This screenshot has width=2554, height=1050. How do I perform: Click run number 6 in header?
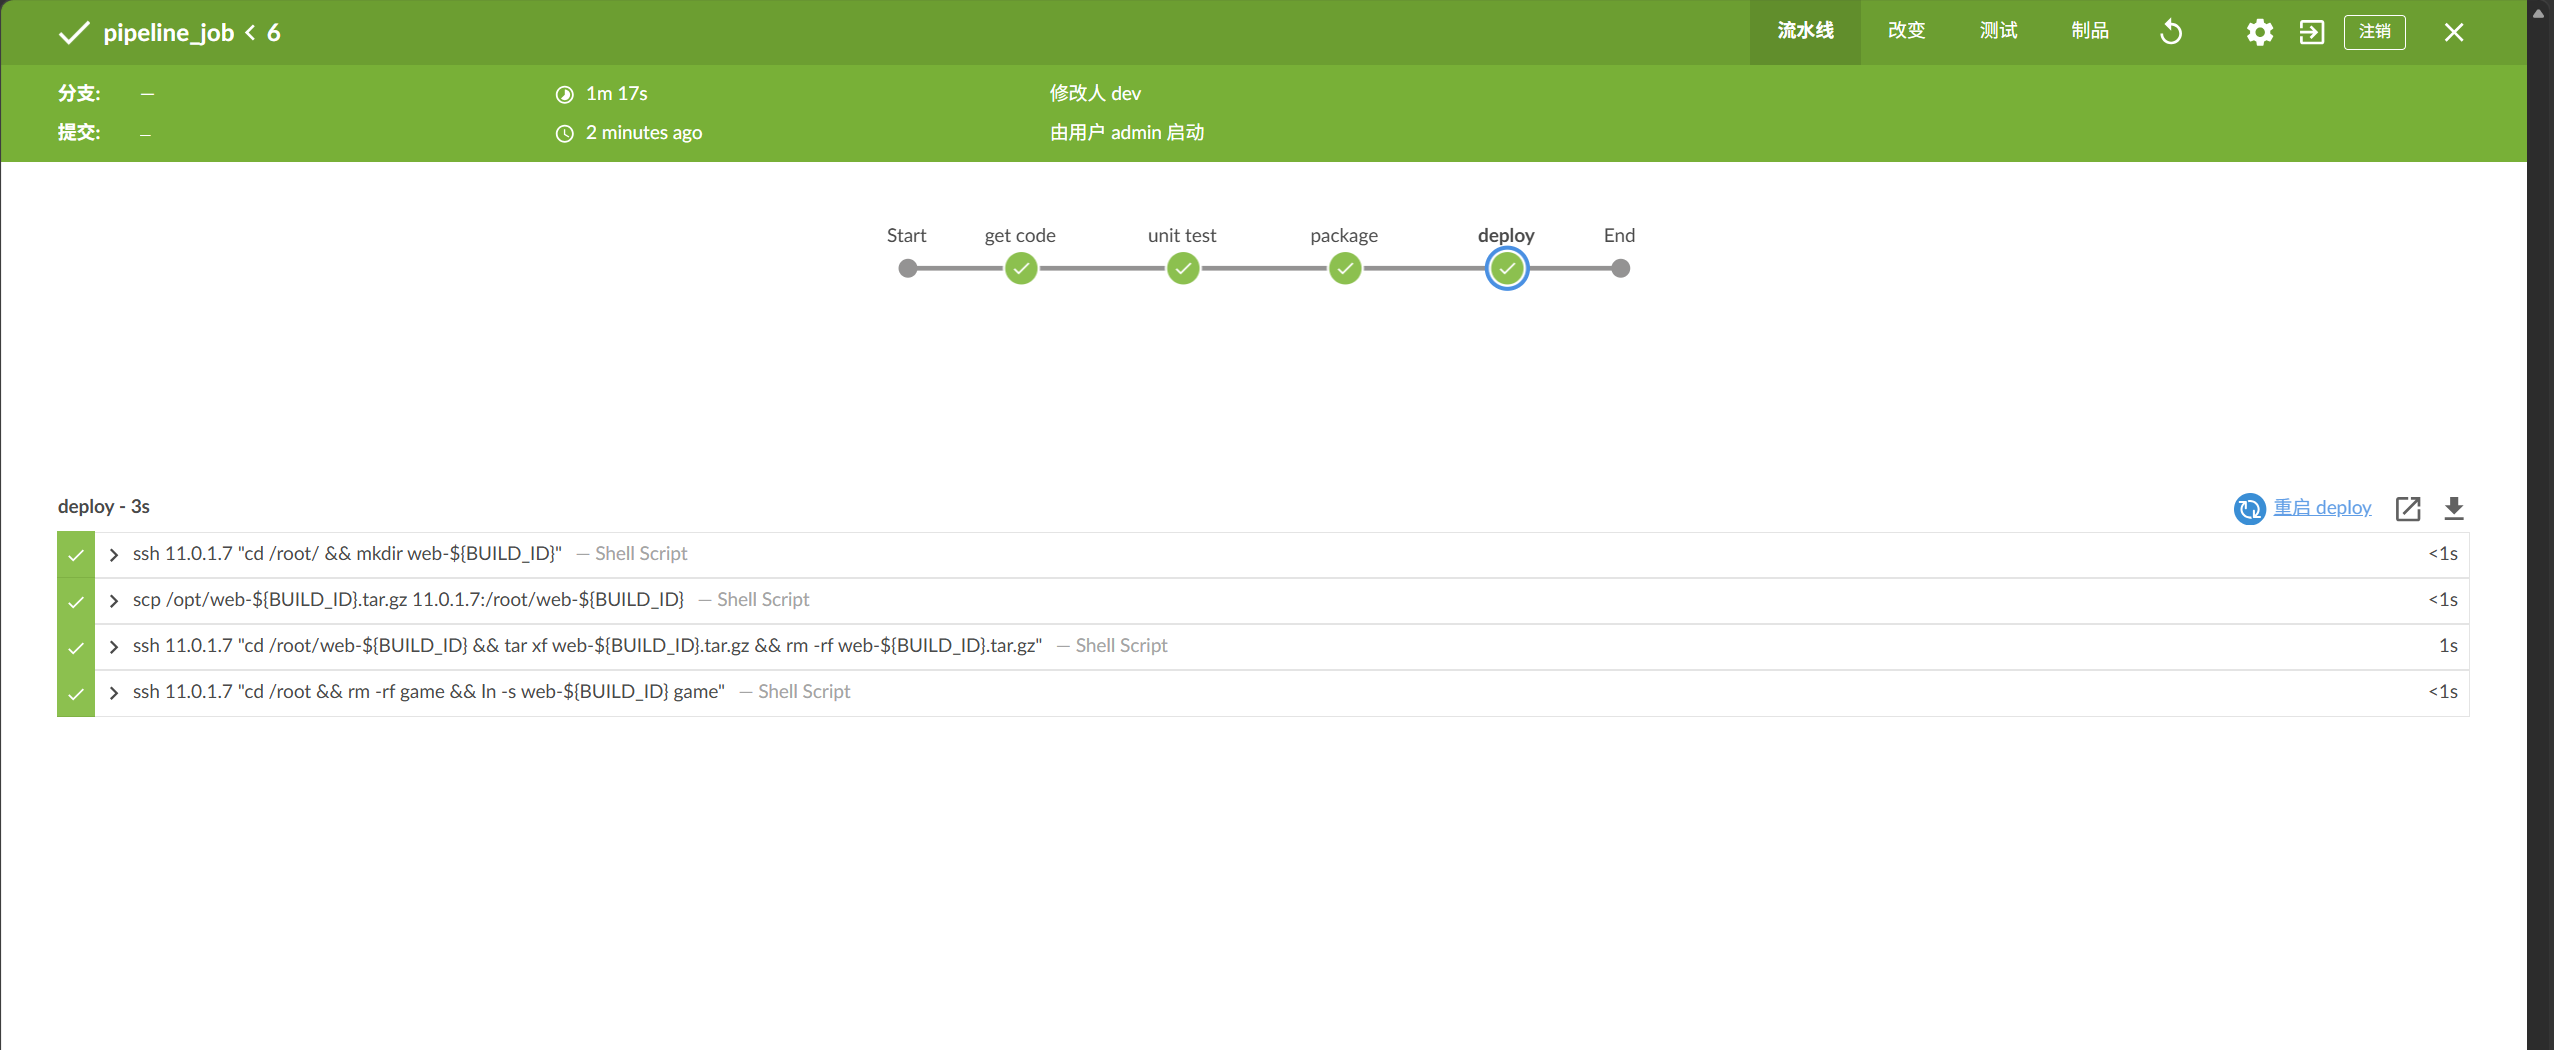click(x=273, y=33)
